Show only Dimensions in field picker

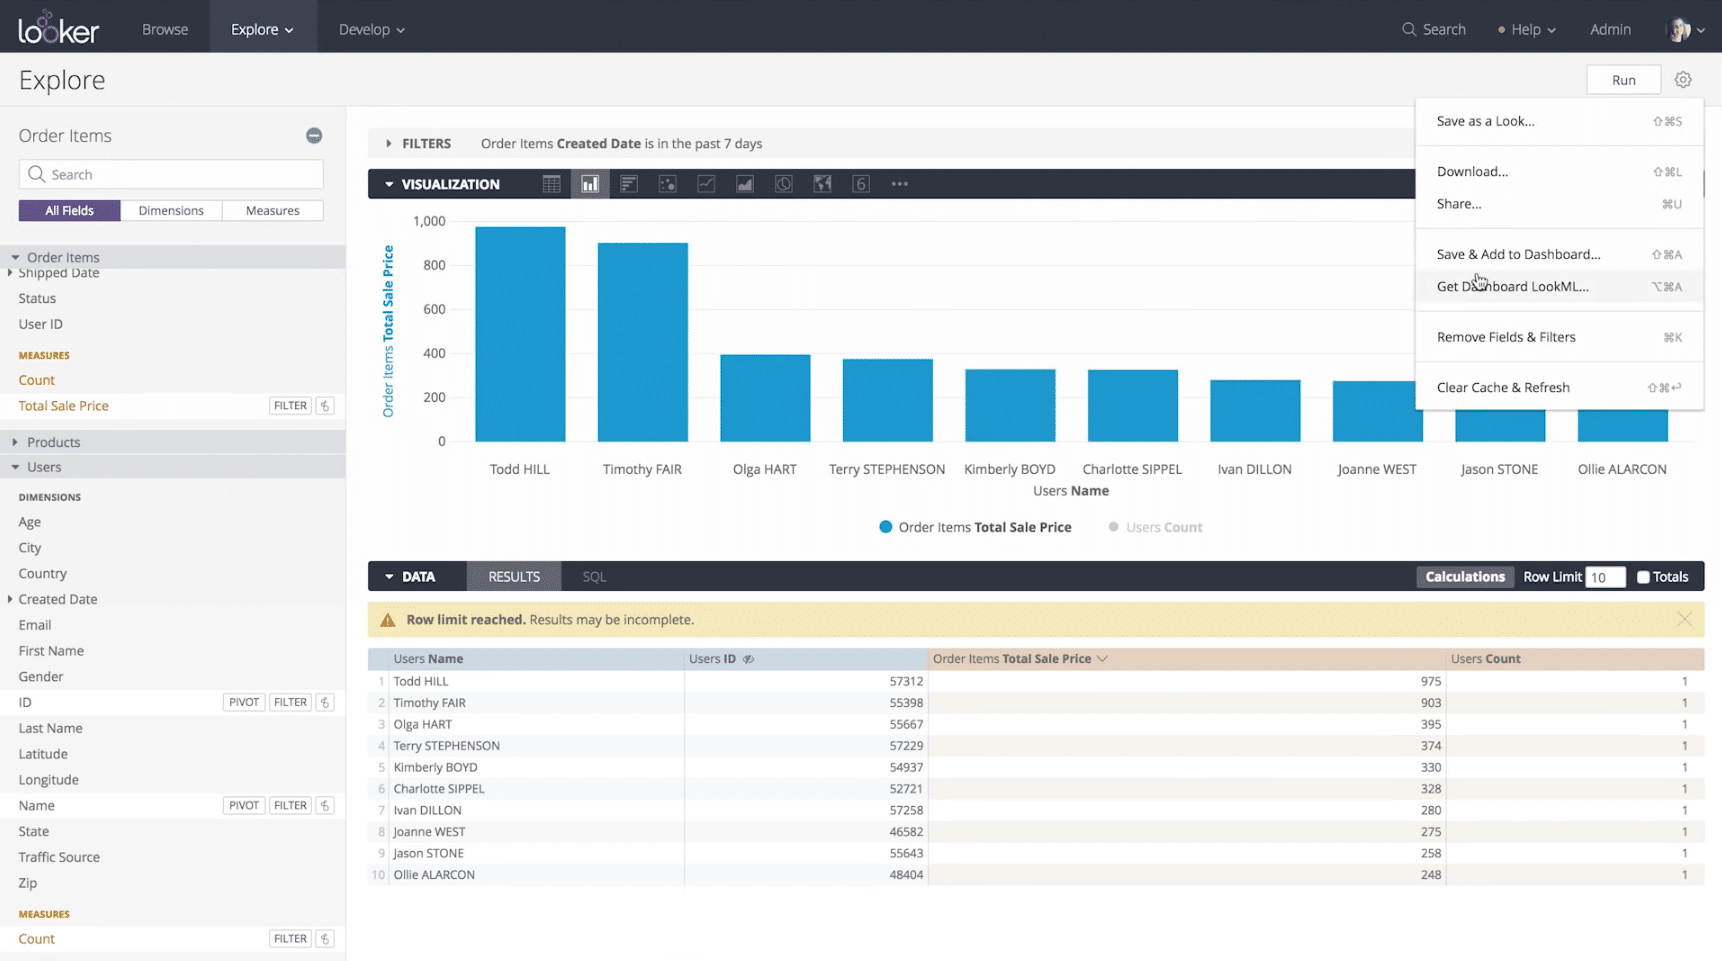(x=171, y=211)
